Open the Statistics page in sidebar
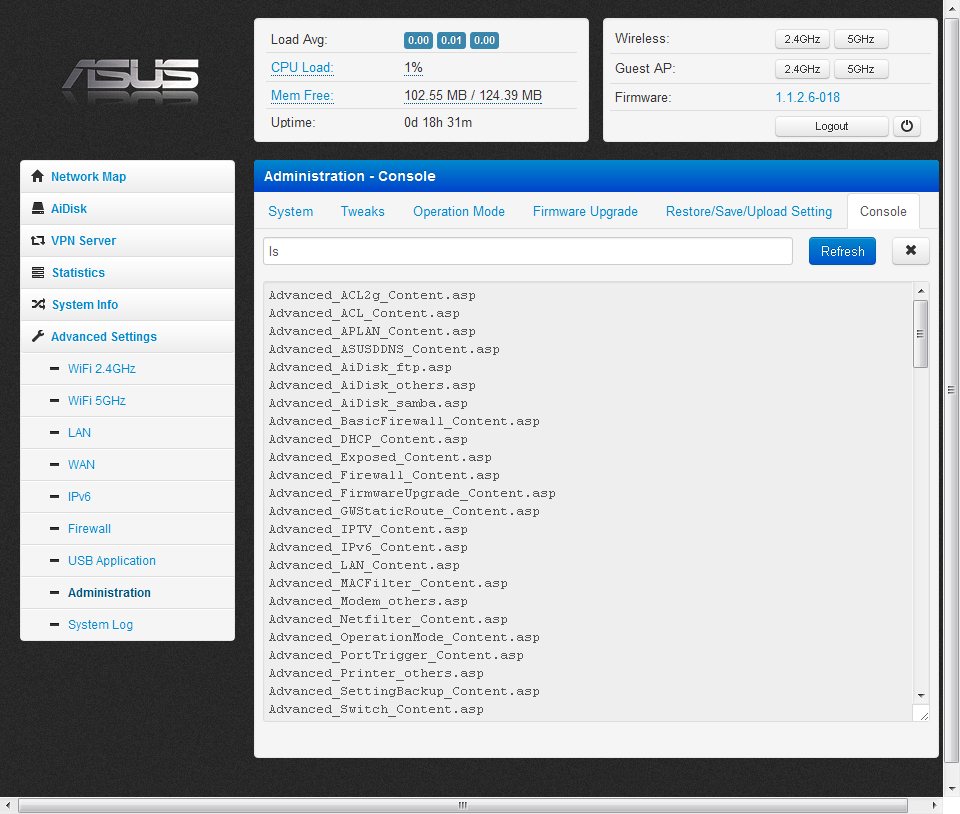The height and width of the screenshot is (814, 960). click(x=78, y=273)
